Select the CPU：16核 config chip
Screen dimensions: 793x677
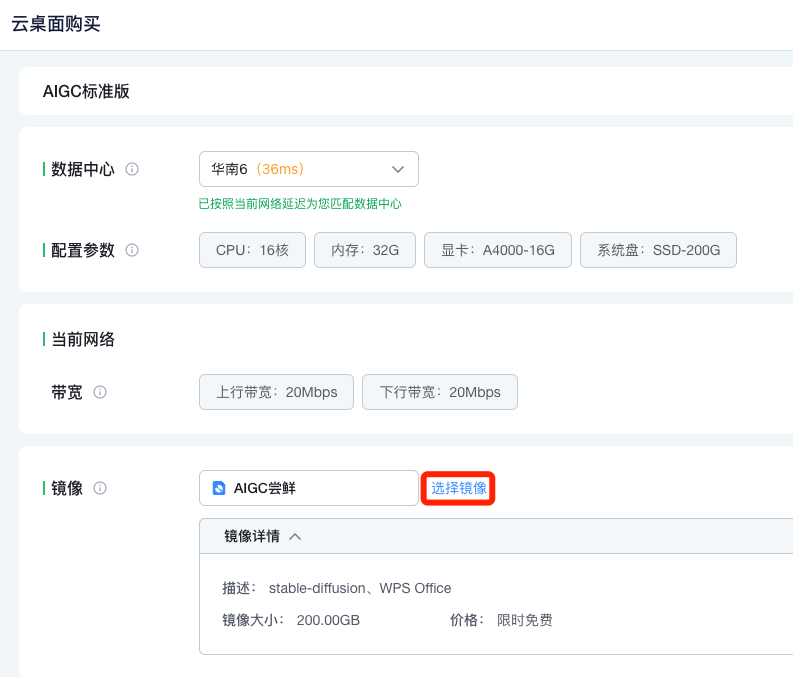pyautogui.click(x=252, y=250)
